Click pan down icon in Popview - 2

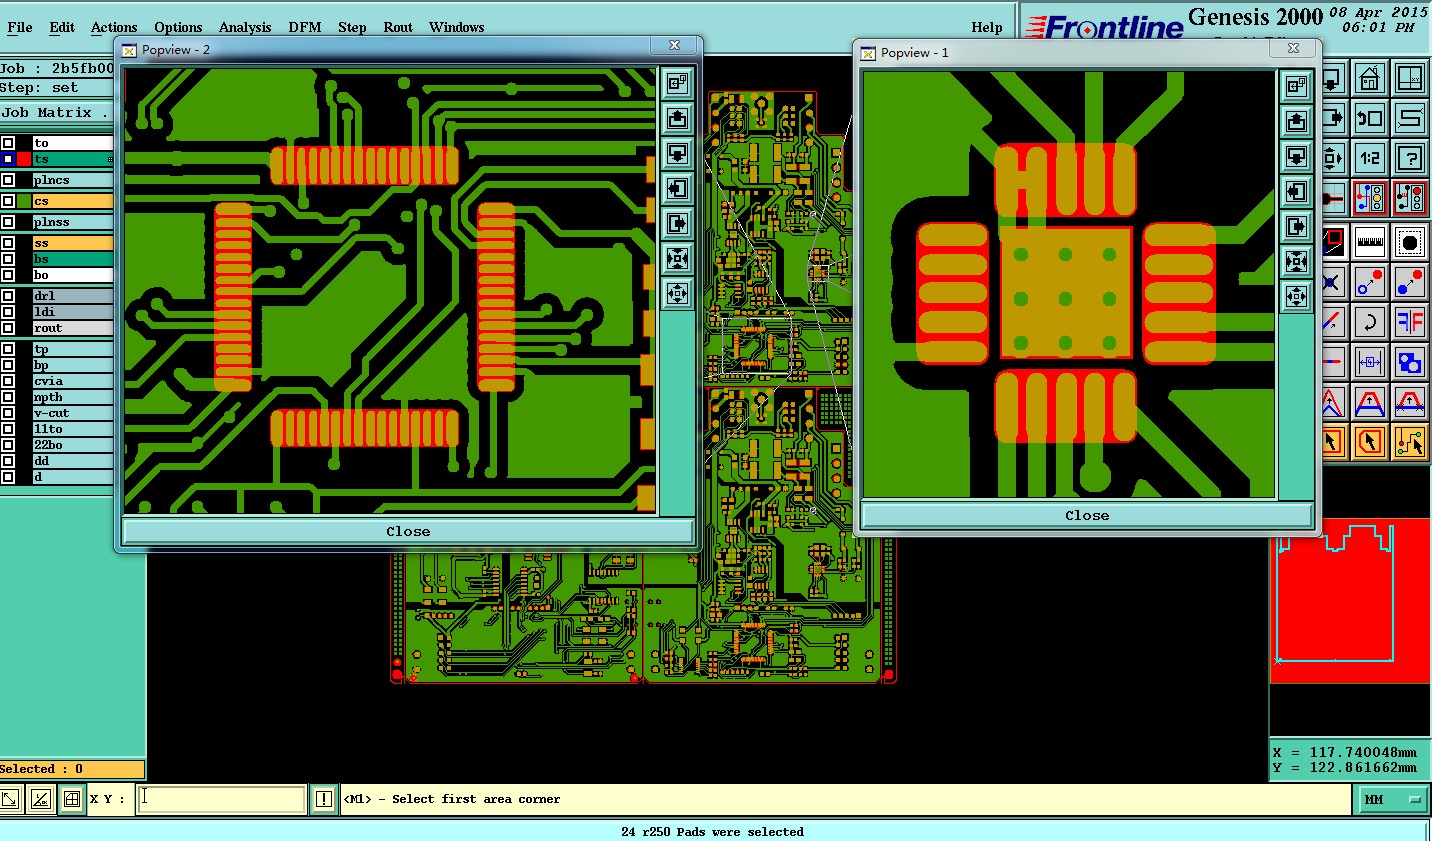click(677, 154)
